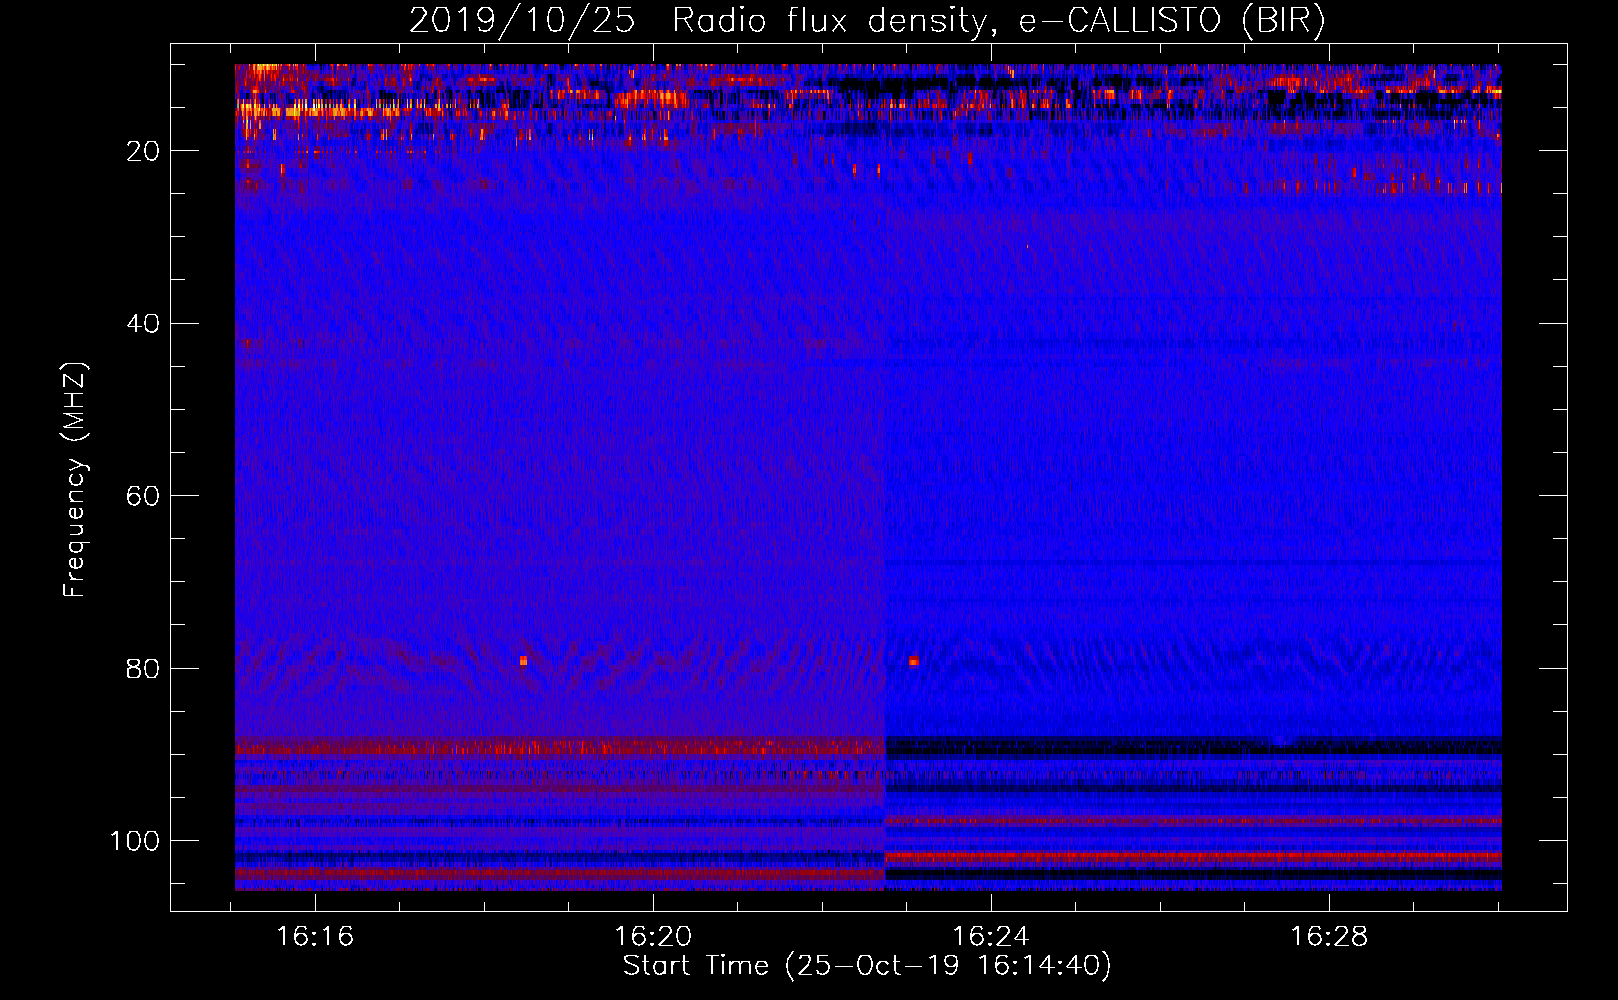Image resolution: width=1618 pixels, height=1000 pixels.
Task: Click the '20' frequency tick label
Action: click(x=143, y=151)
